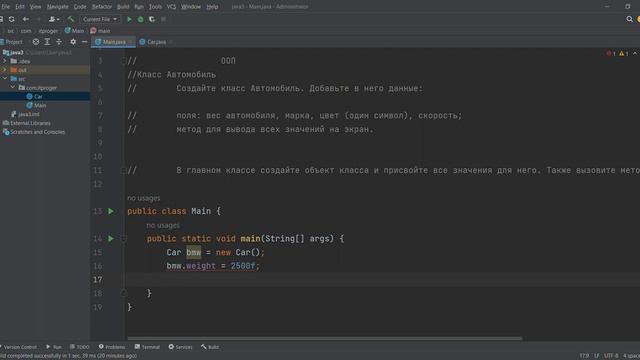
Task: Open the Navigate menu
Action: point(58,7)
